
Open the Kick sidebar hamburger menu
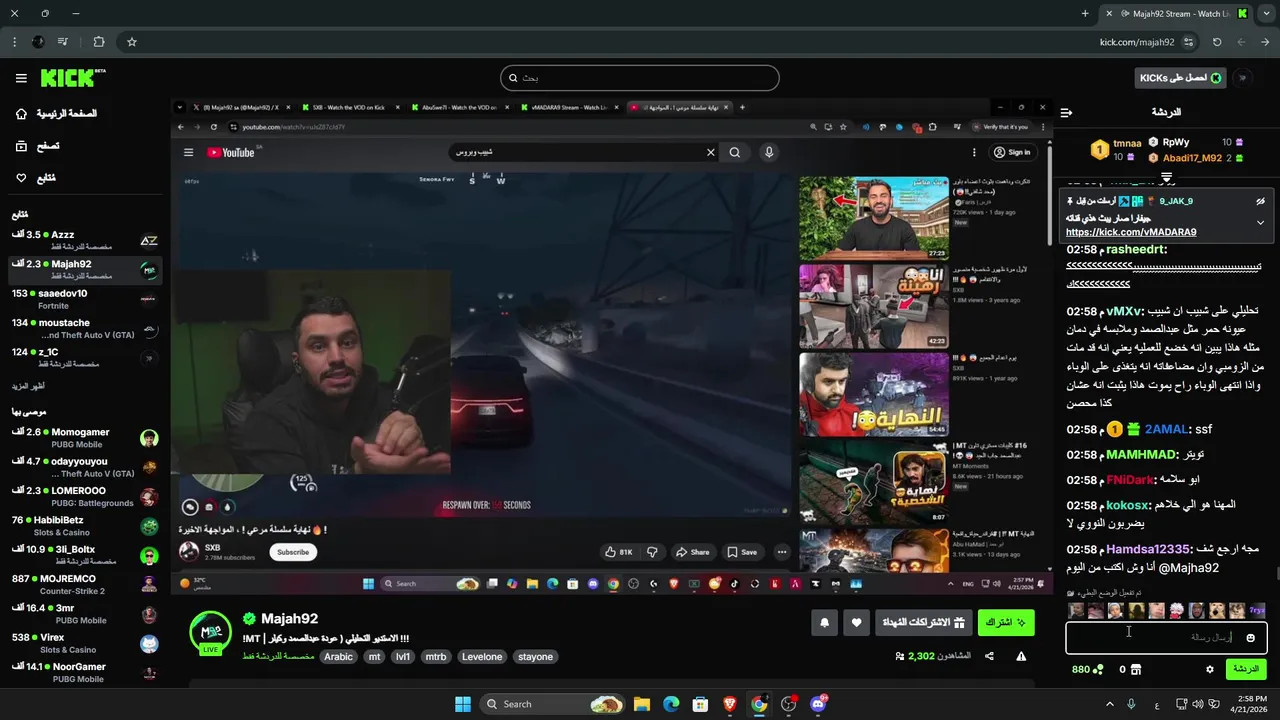coord(21,78)
